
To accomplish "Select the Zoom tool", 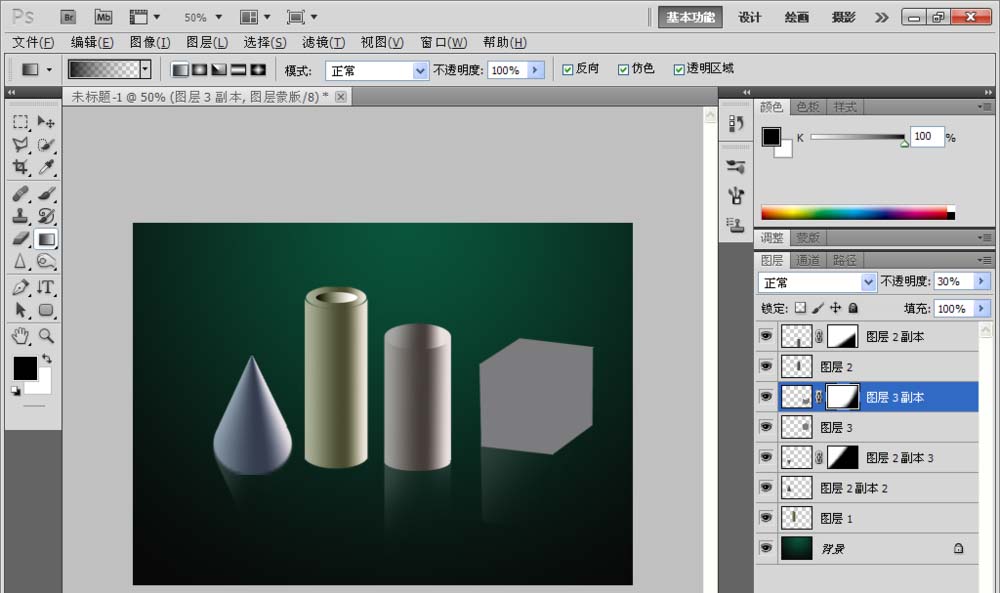I will coord(46,336).
